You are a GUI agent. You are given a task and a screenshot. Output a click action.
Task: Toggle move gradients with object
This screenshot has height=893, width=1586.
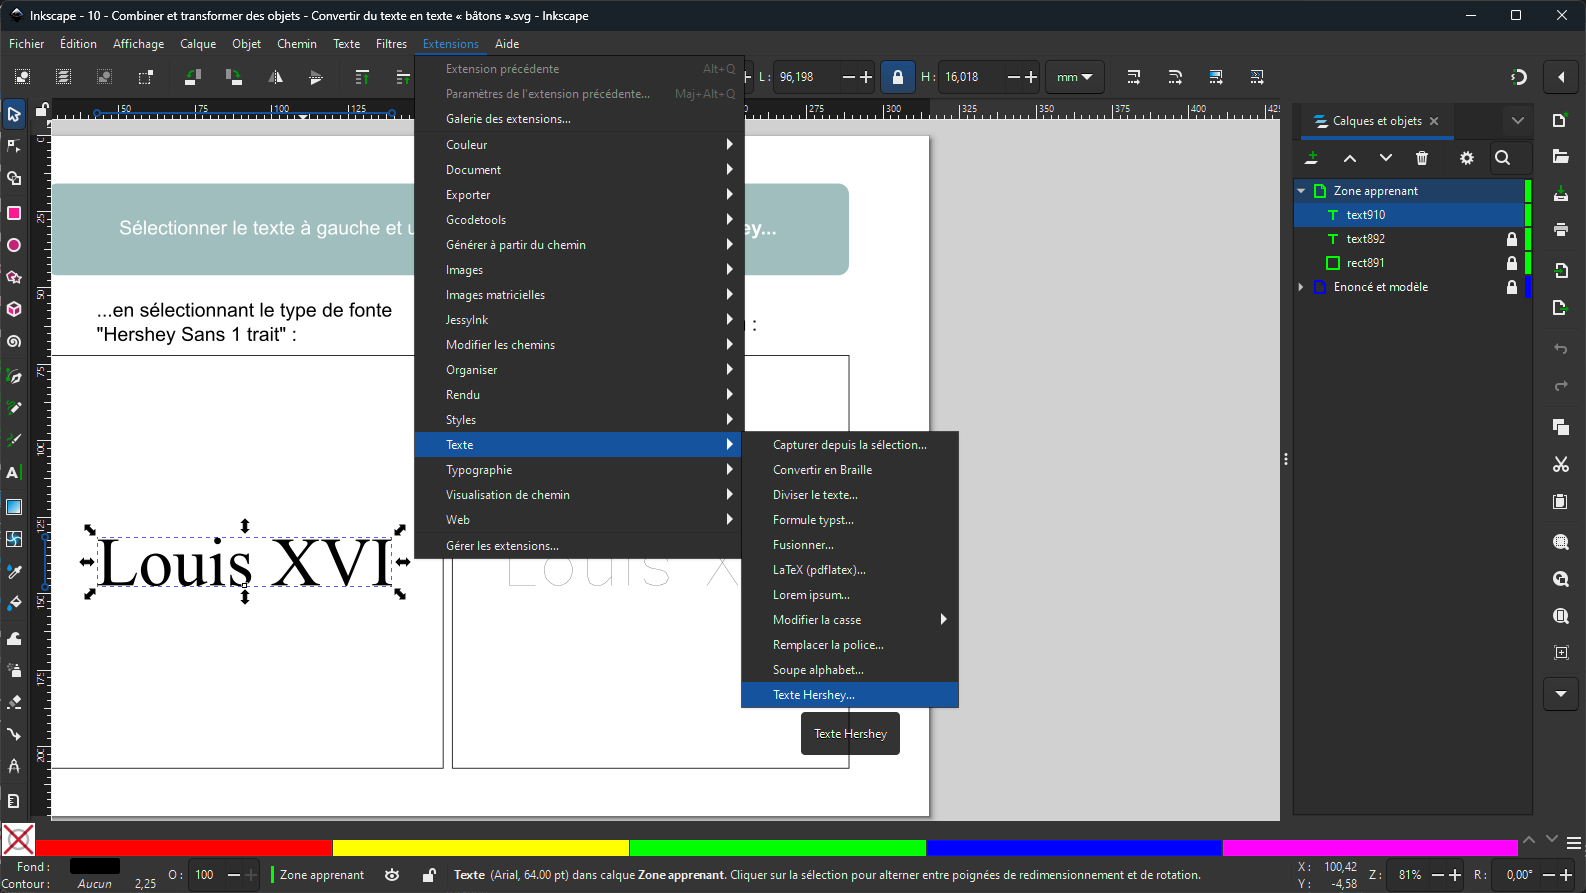click(x=1216, y=77)
